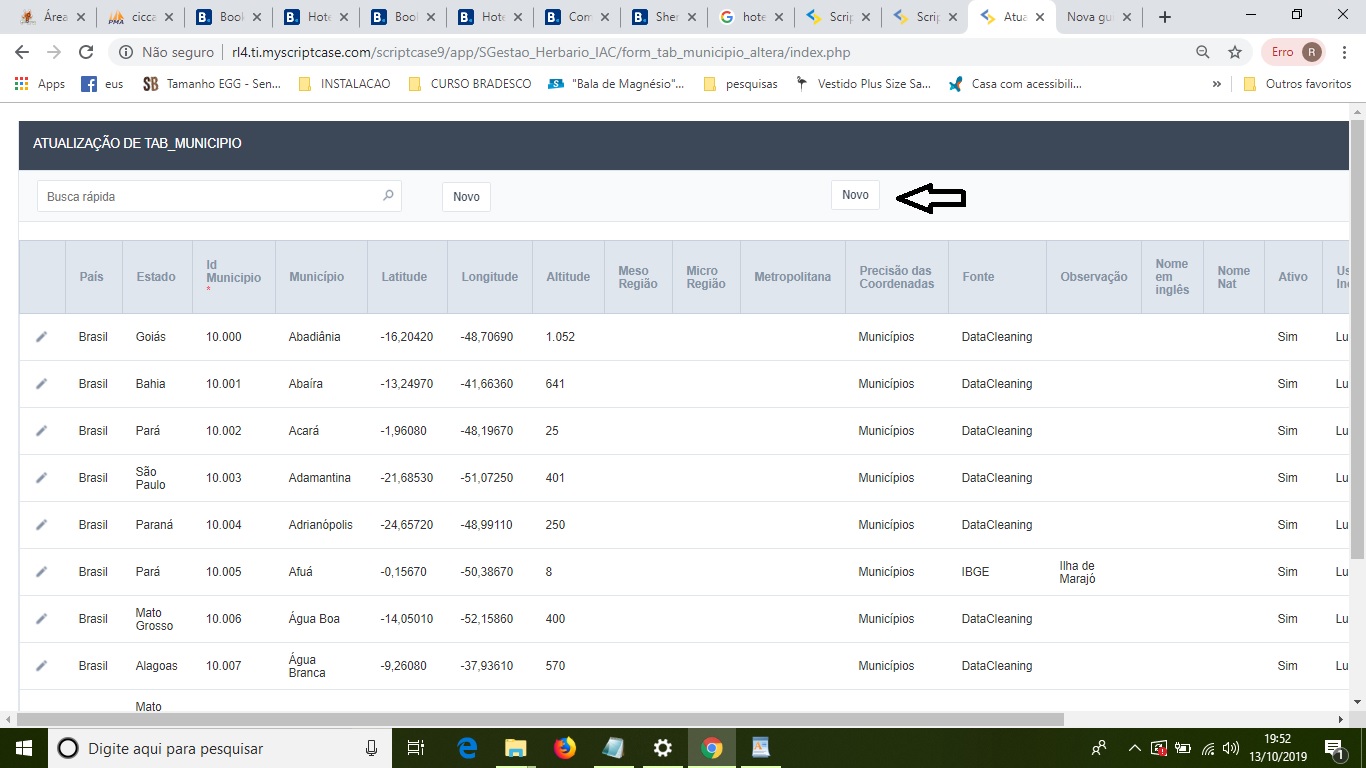Open Firefox from the taskbar

pos(565,748)
